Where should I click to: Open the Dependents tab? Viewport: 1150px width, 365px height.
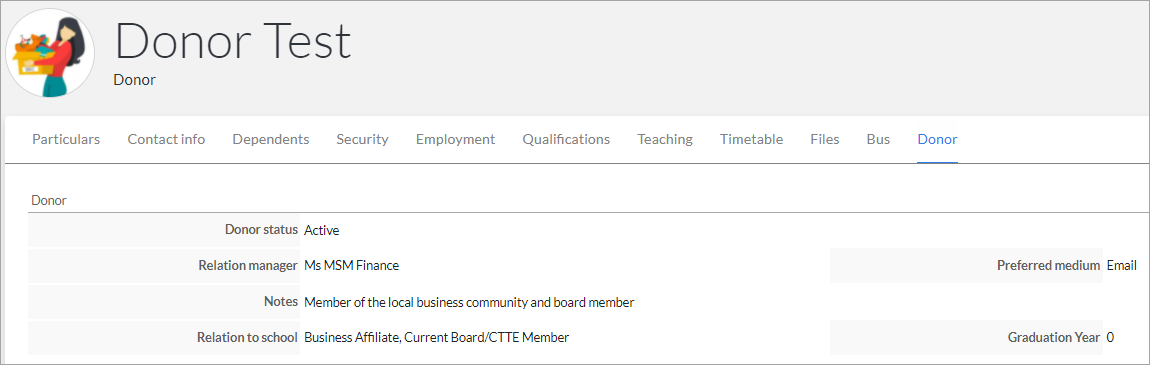click(271, 139)
